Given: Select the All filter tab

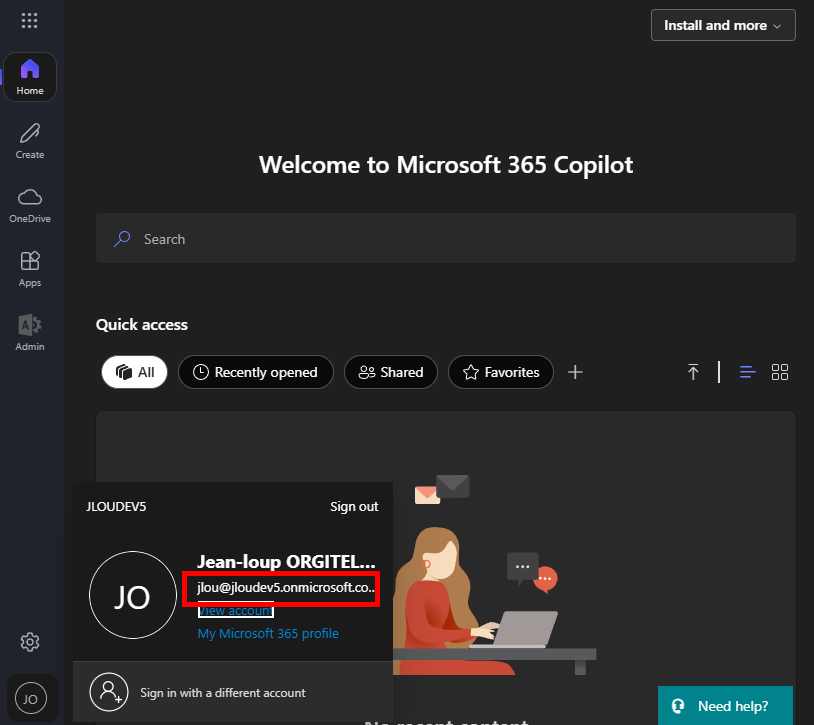Looking at the screenshot, I should click(x=134, y=372).
